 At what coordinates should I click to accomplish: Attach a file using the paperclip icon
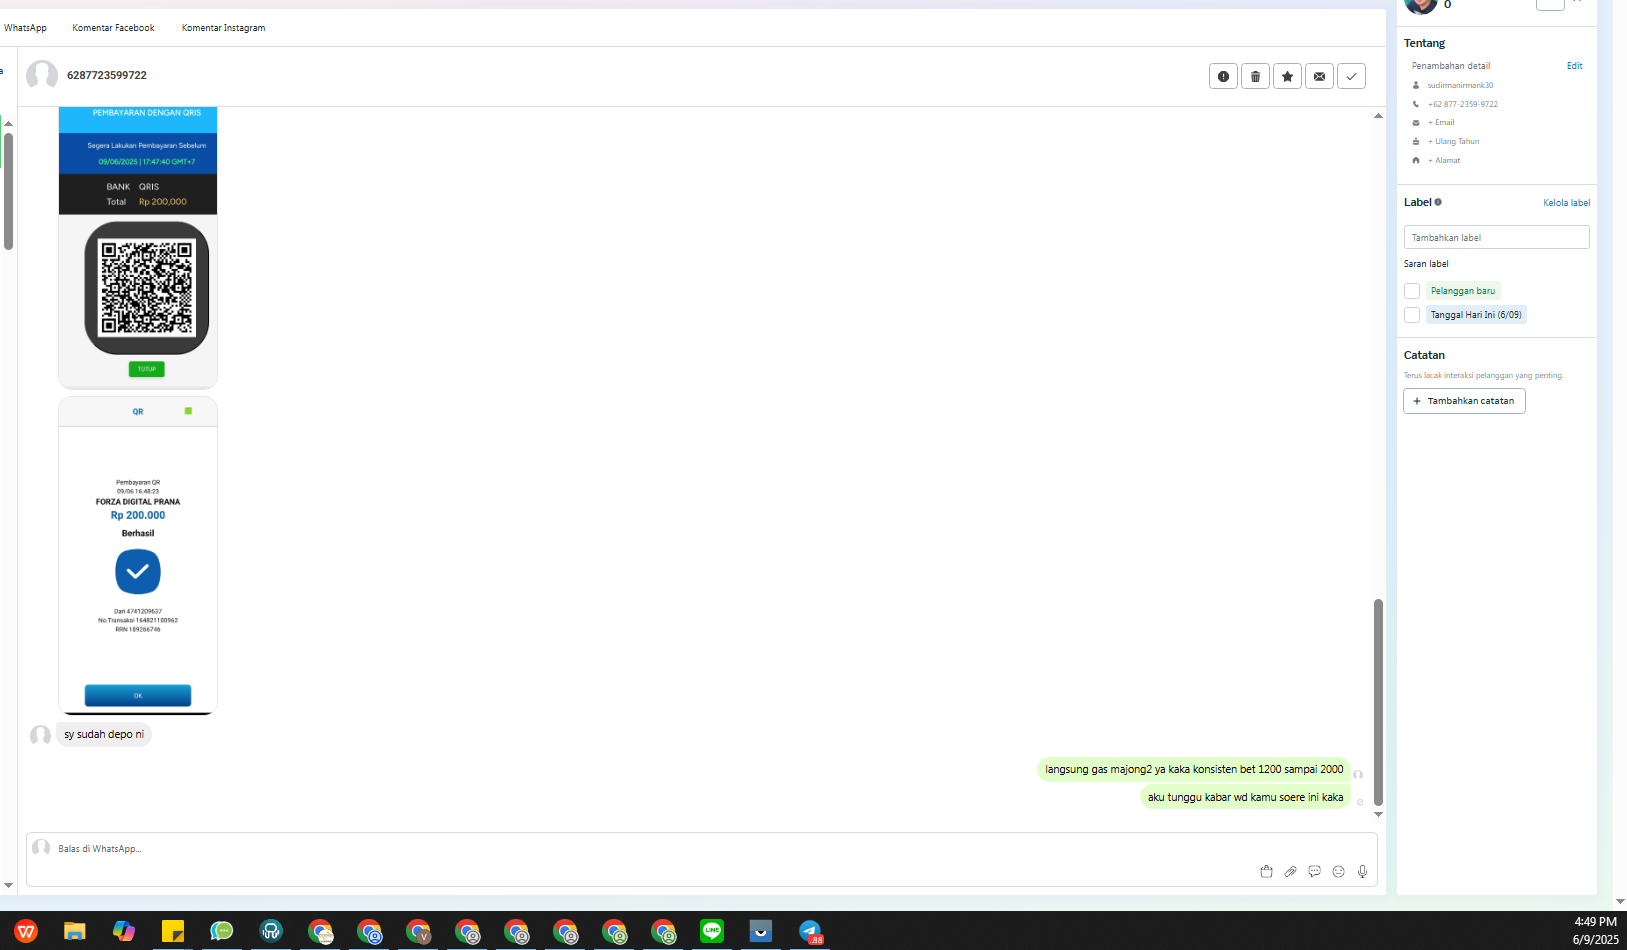[1290, 871]
